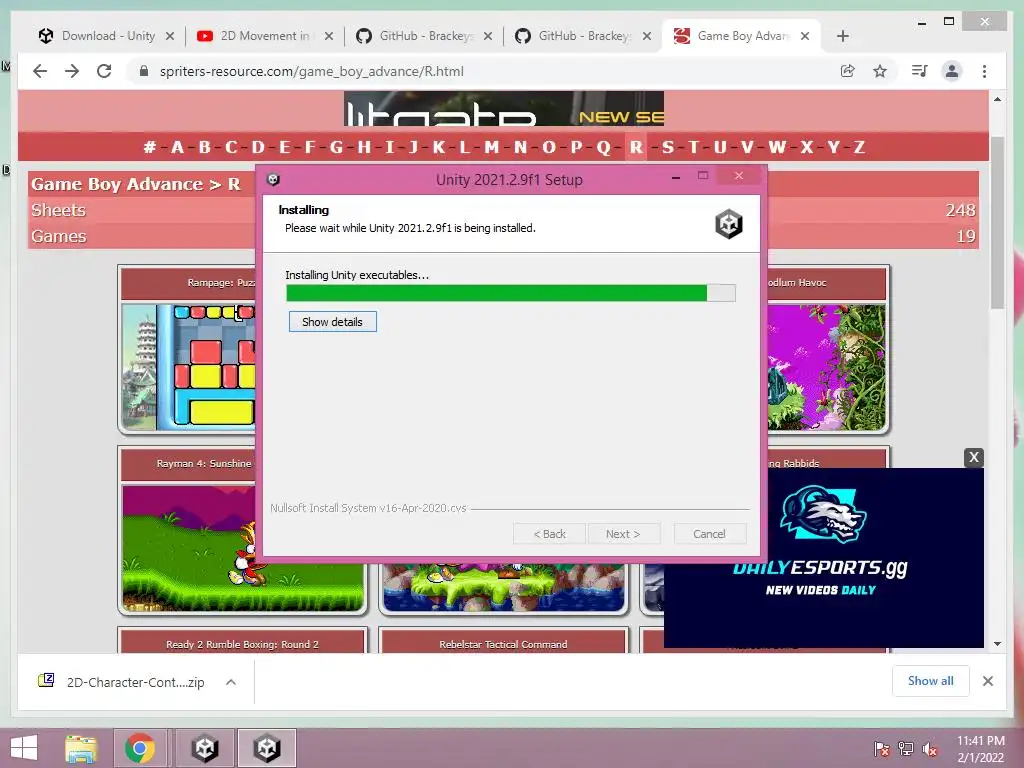Open the Action Center flag in tray
This screenshot has height=768, width=1024.
[881, 749]
